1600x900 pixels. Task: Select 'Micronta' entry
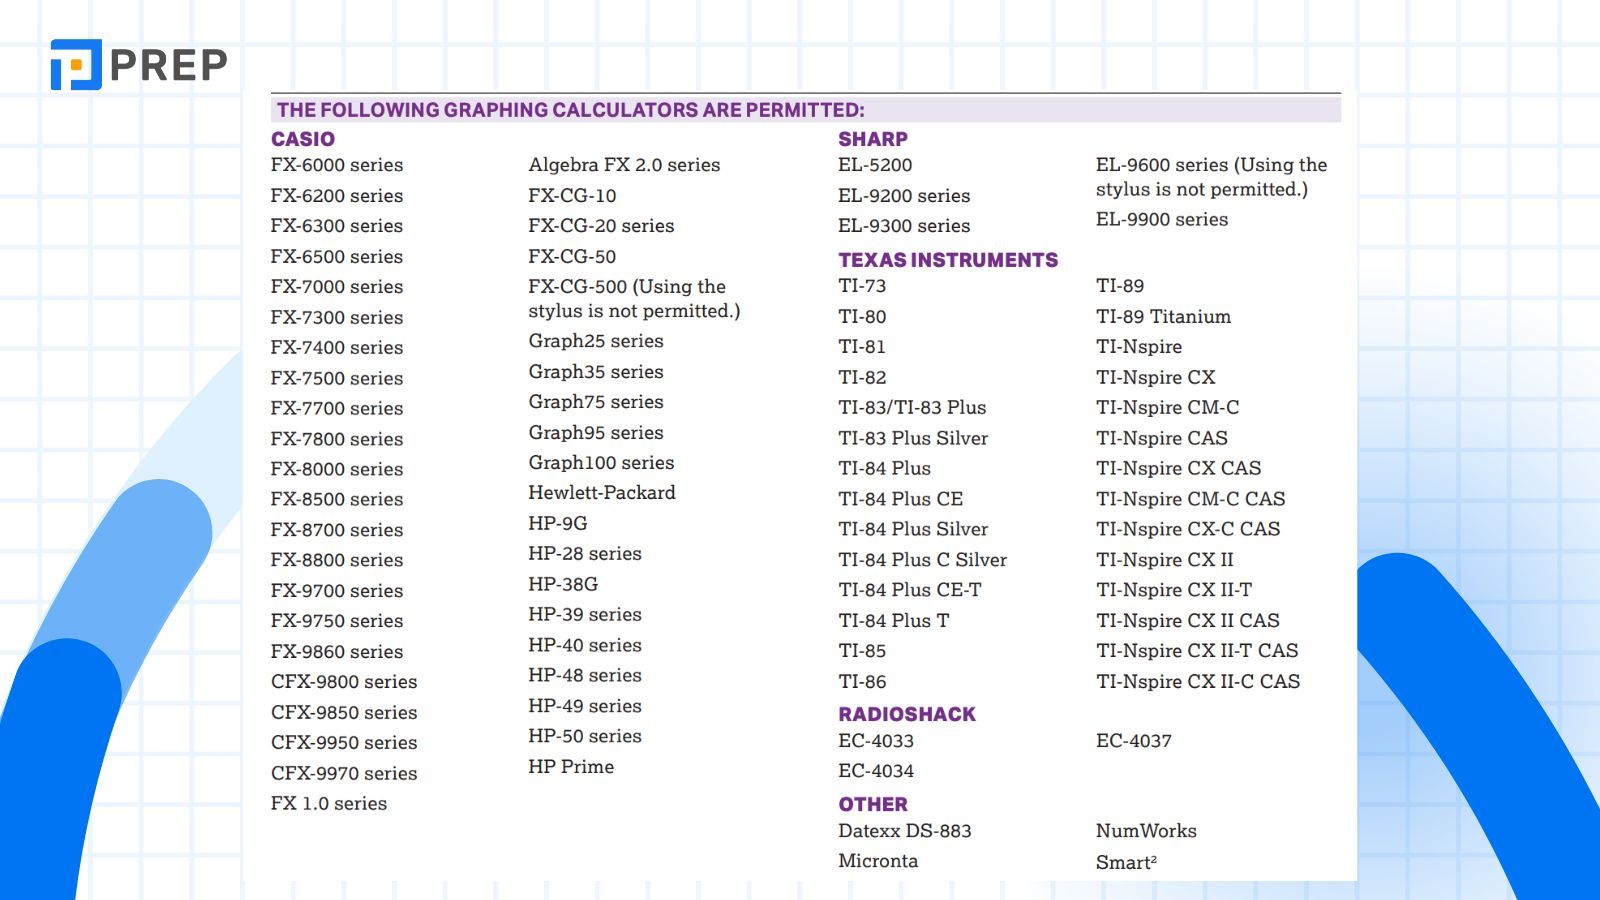(878, 861)
